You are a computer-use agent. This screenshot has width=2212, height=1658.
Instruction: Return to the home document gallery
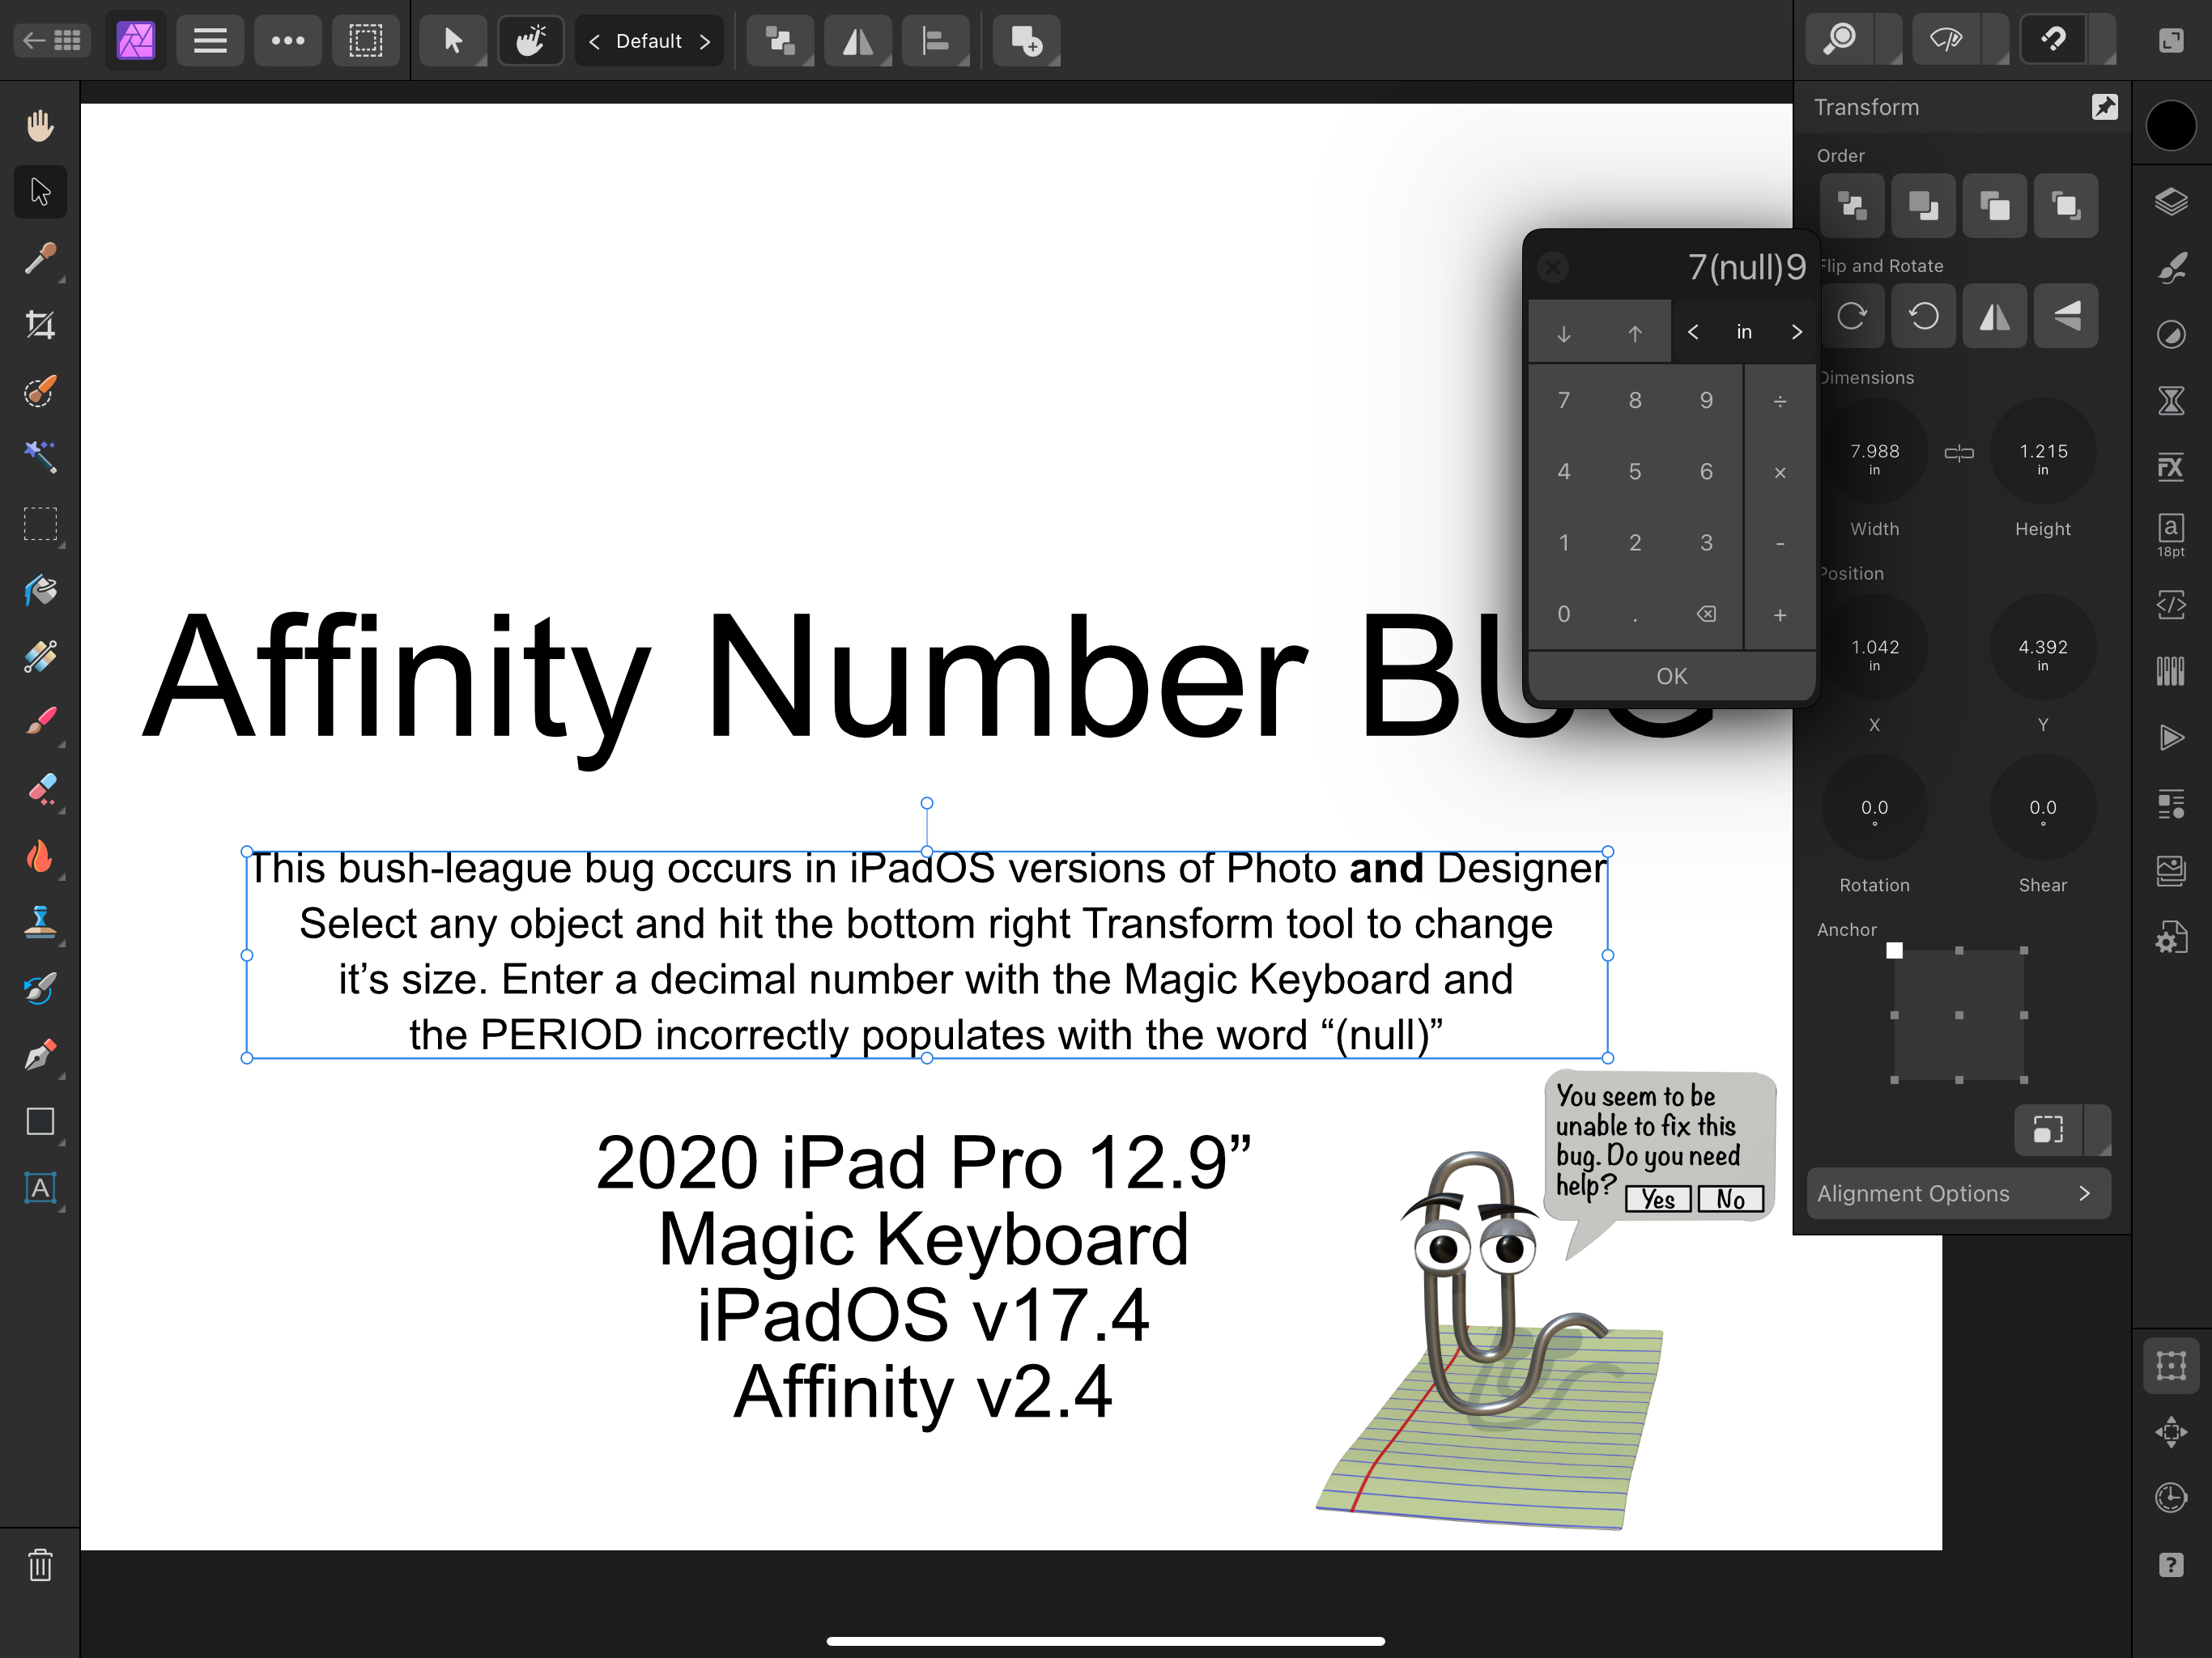tap(52, 41)
